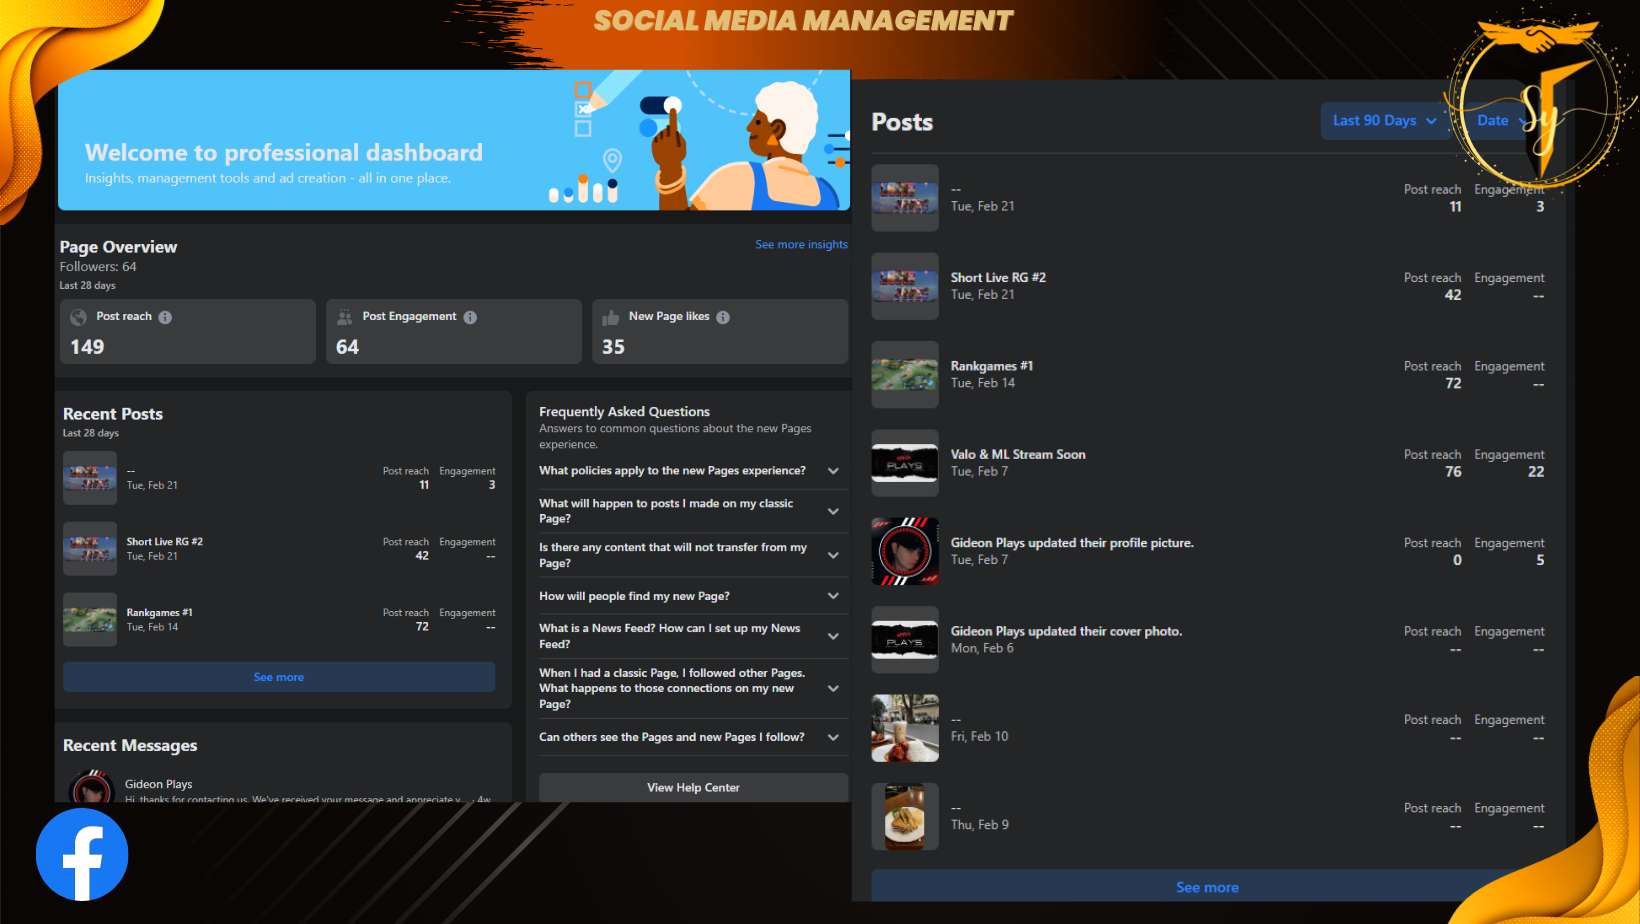Expand 'When I had a classic Page' question

pyautogui.click(x=833, y=688)
